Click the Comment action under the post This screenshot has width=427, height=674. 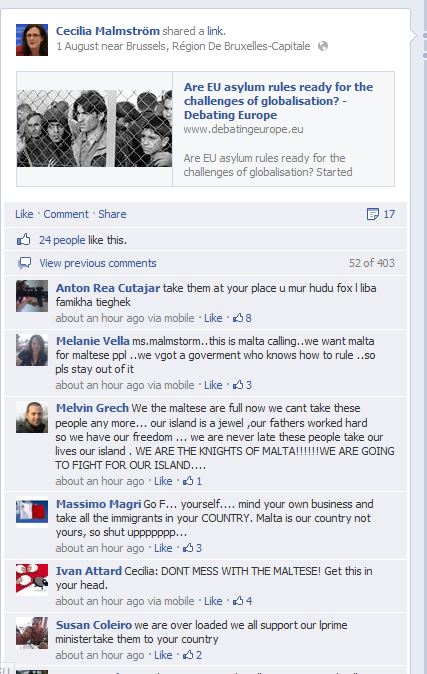66,214
